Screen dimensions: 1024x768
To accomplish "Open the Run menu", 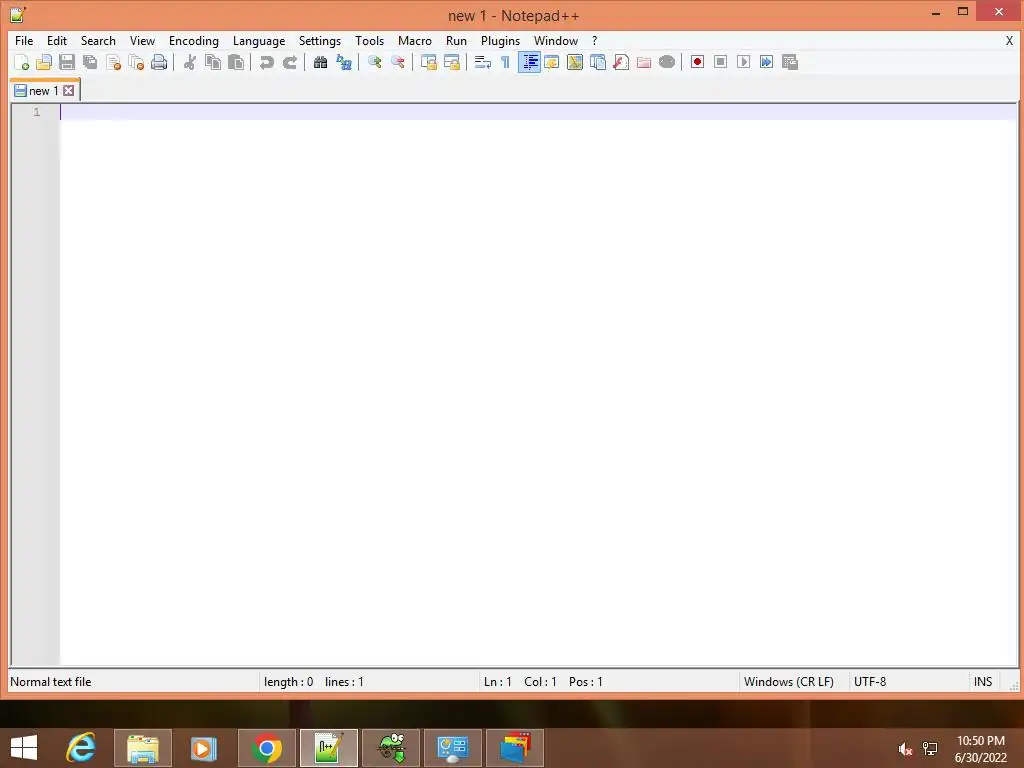I will [x=456, y=40].
